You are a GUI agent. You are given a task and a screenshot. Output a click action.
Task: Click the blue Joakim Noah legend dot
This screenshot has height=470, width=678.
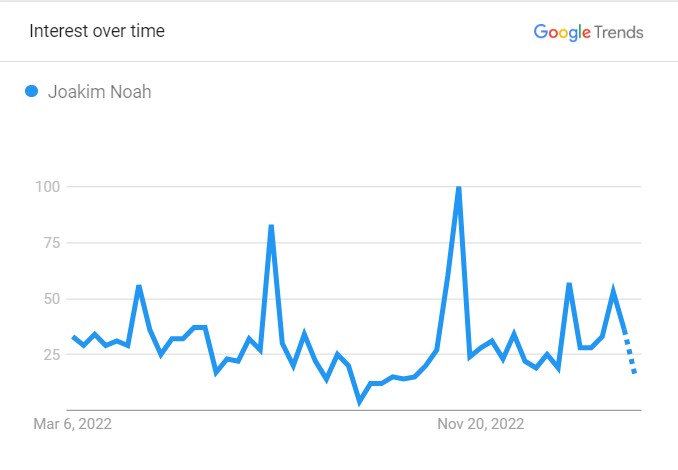[32, 91]
